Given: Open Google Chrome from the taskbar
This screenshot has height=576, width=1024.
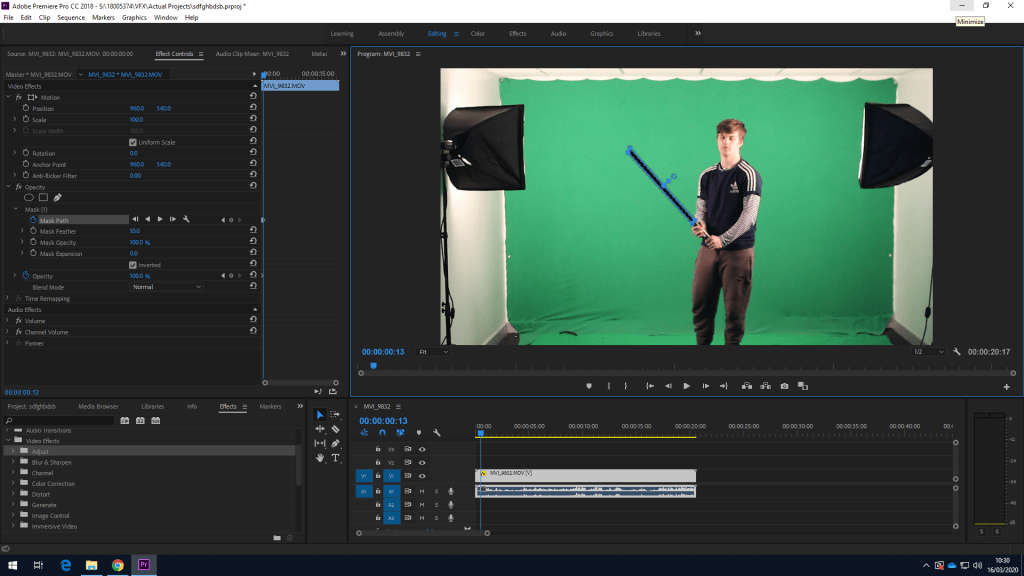Looking at the screenshot, I should [x=117, y=565].
